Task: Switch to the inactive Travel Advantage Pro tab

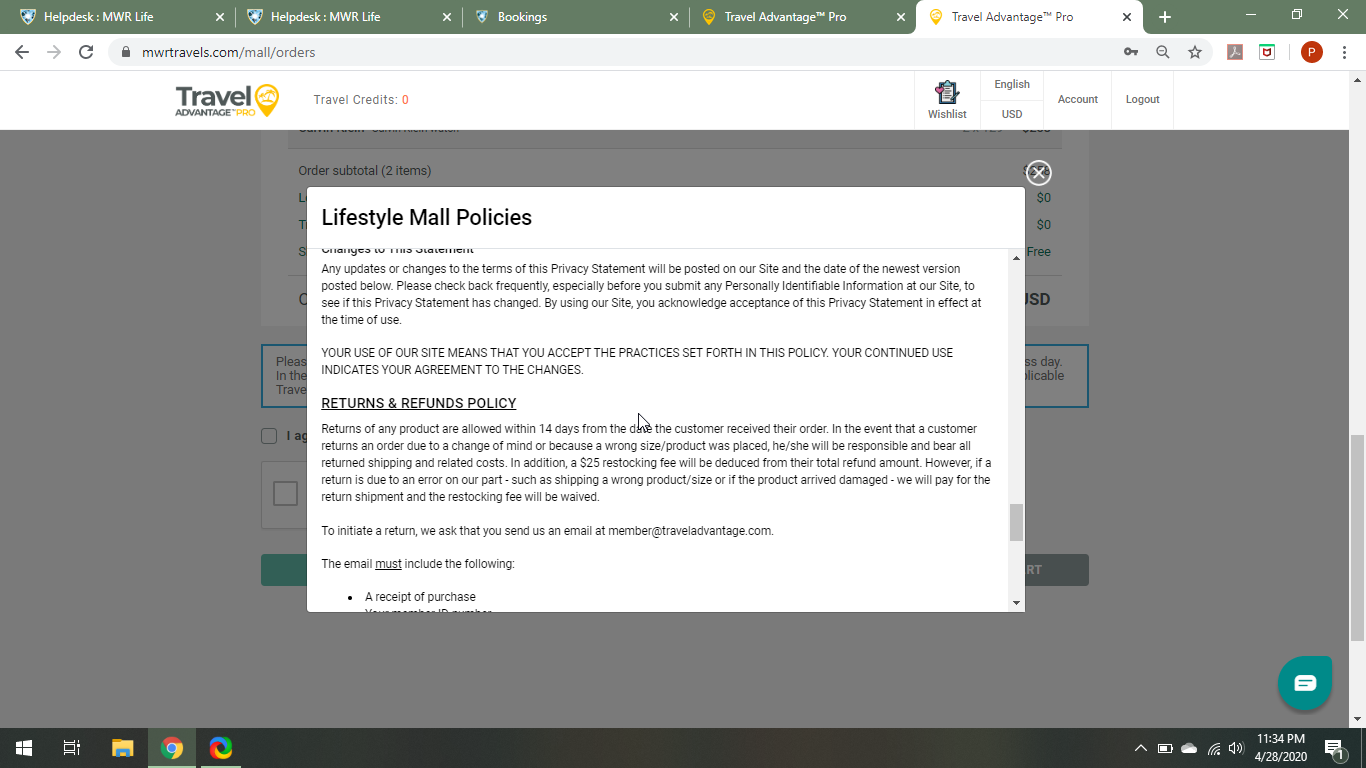Action: coord(802,17)
